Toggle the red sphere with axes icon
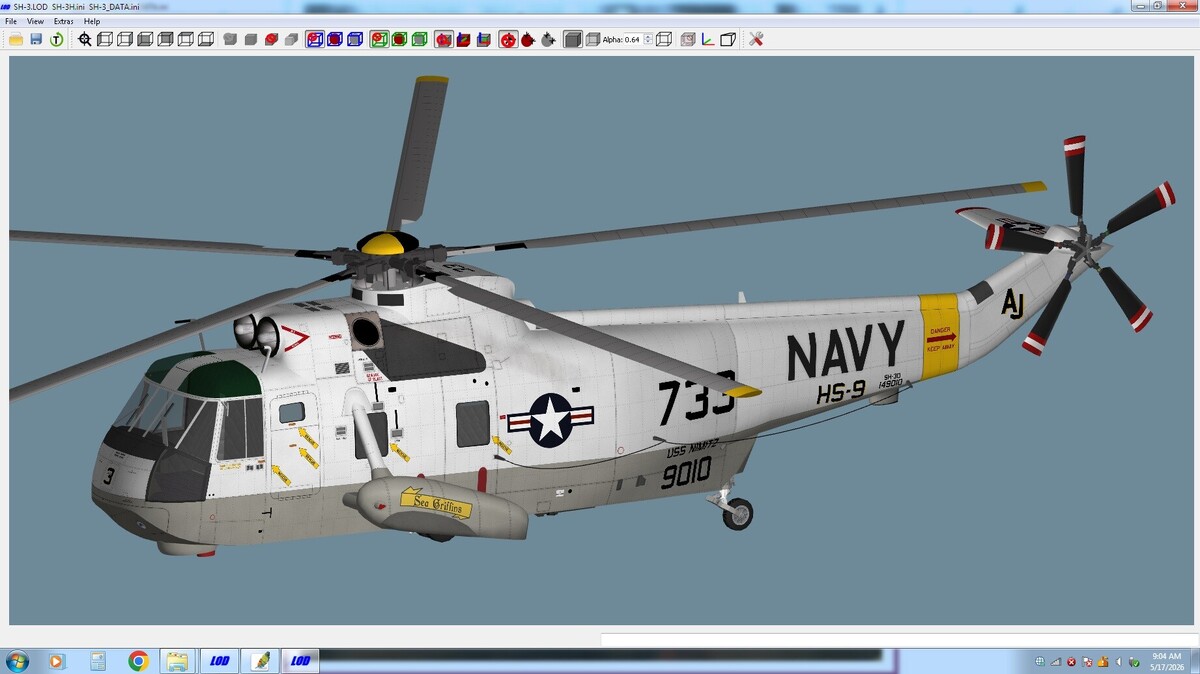Screen dimensions: 1200x674 (444, 39)
